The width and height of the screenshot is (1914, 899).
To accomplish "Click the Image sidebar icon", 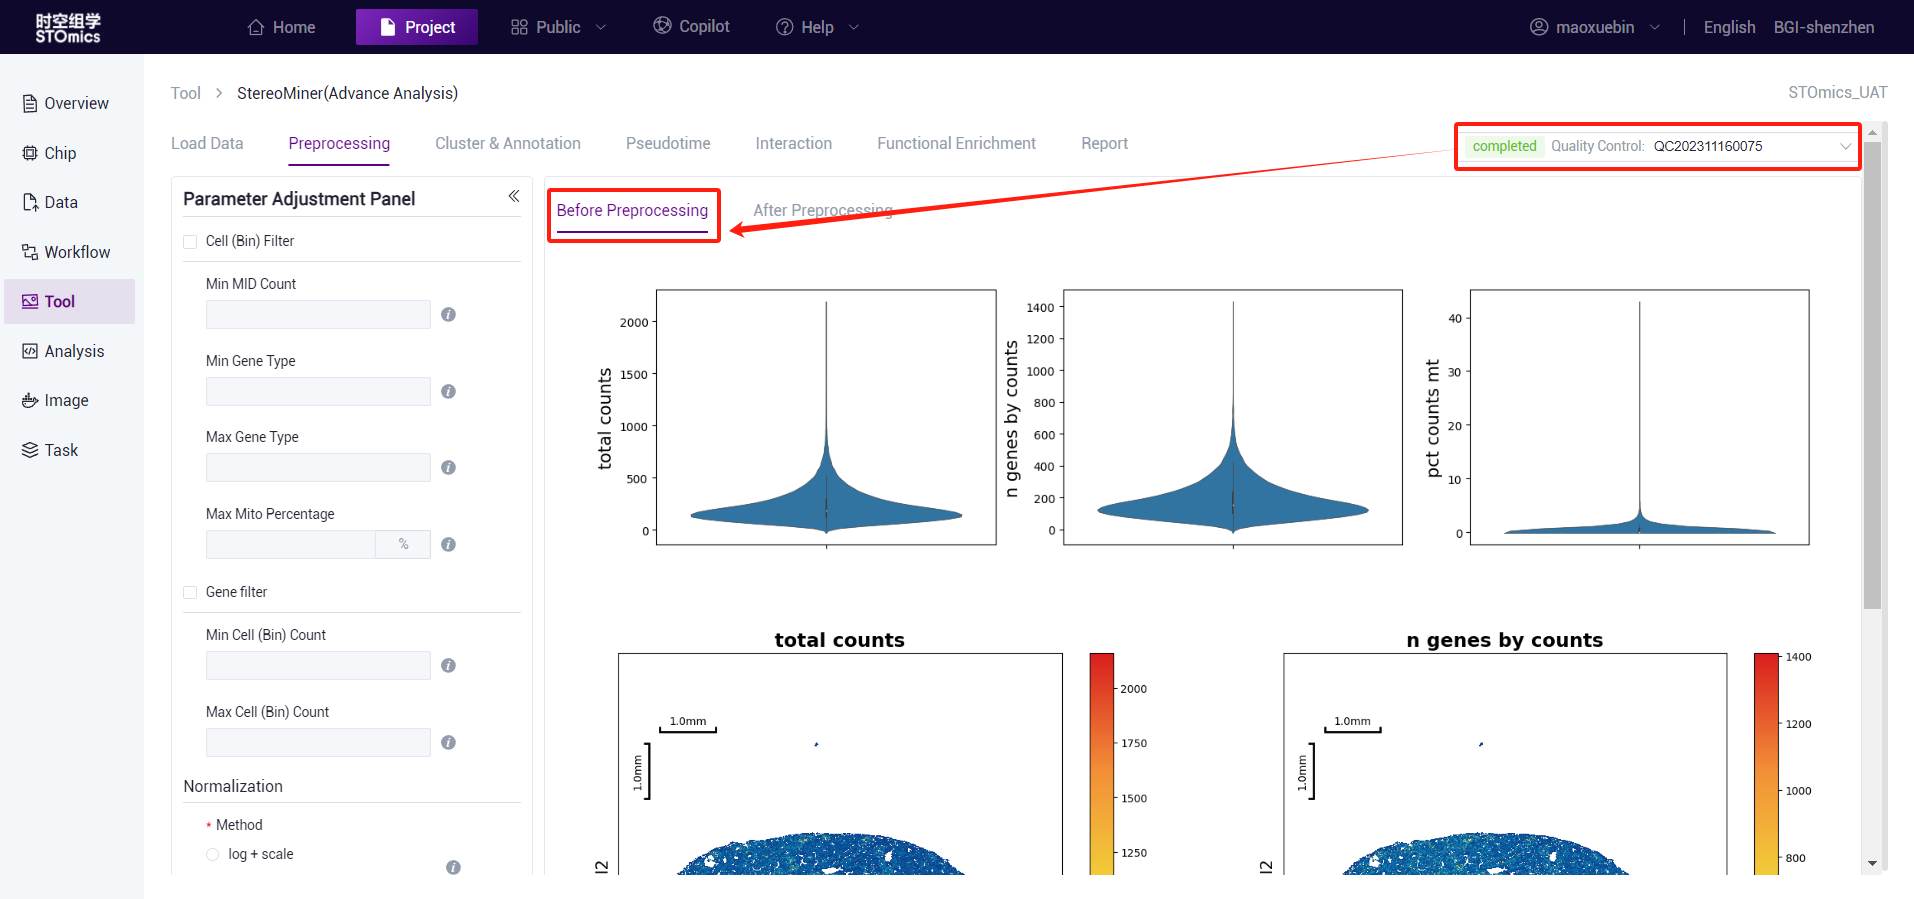I will (x=30, y=400).
